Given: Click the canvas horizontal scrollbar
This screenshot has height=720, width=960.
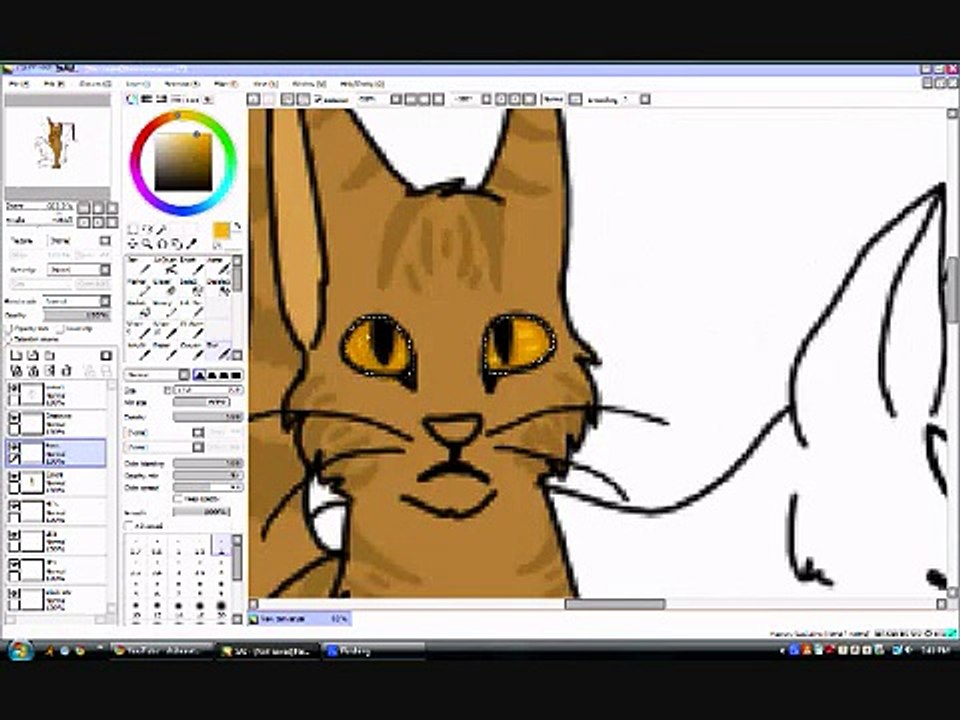Looking at the screenshot, I should [614, 604].
